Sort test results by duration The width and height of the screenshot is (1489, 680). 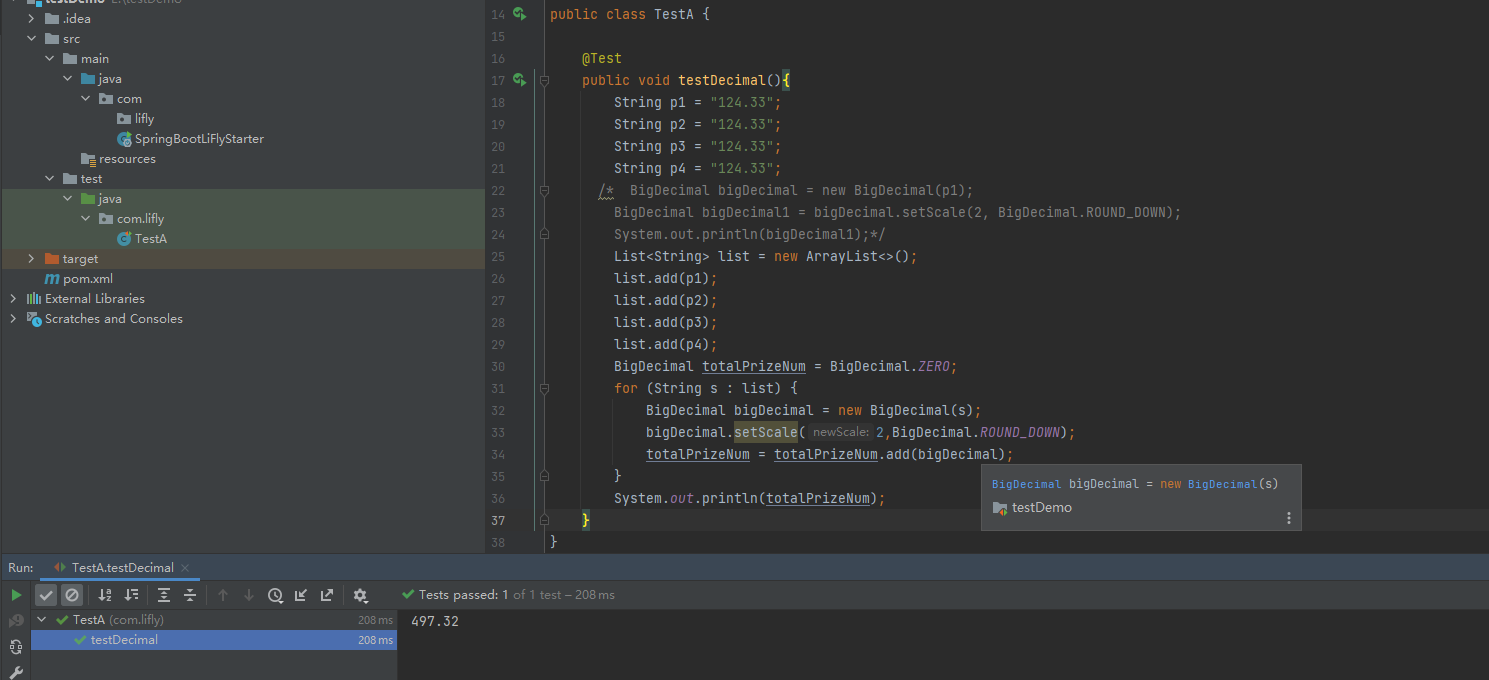[x=131, y=595]
